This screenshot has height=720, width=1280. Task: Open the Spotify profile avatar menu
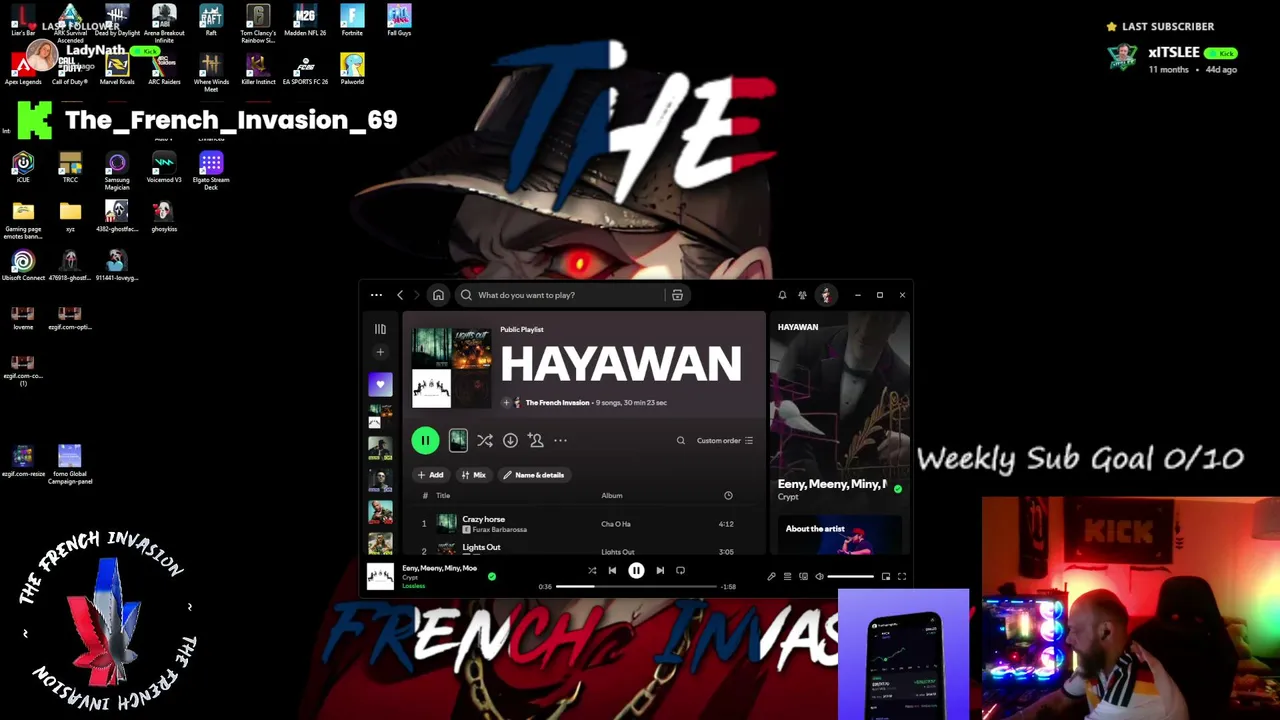point(826,295)
